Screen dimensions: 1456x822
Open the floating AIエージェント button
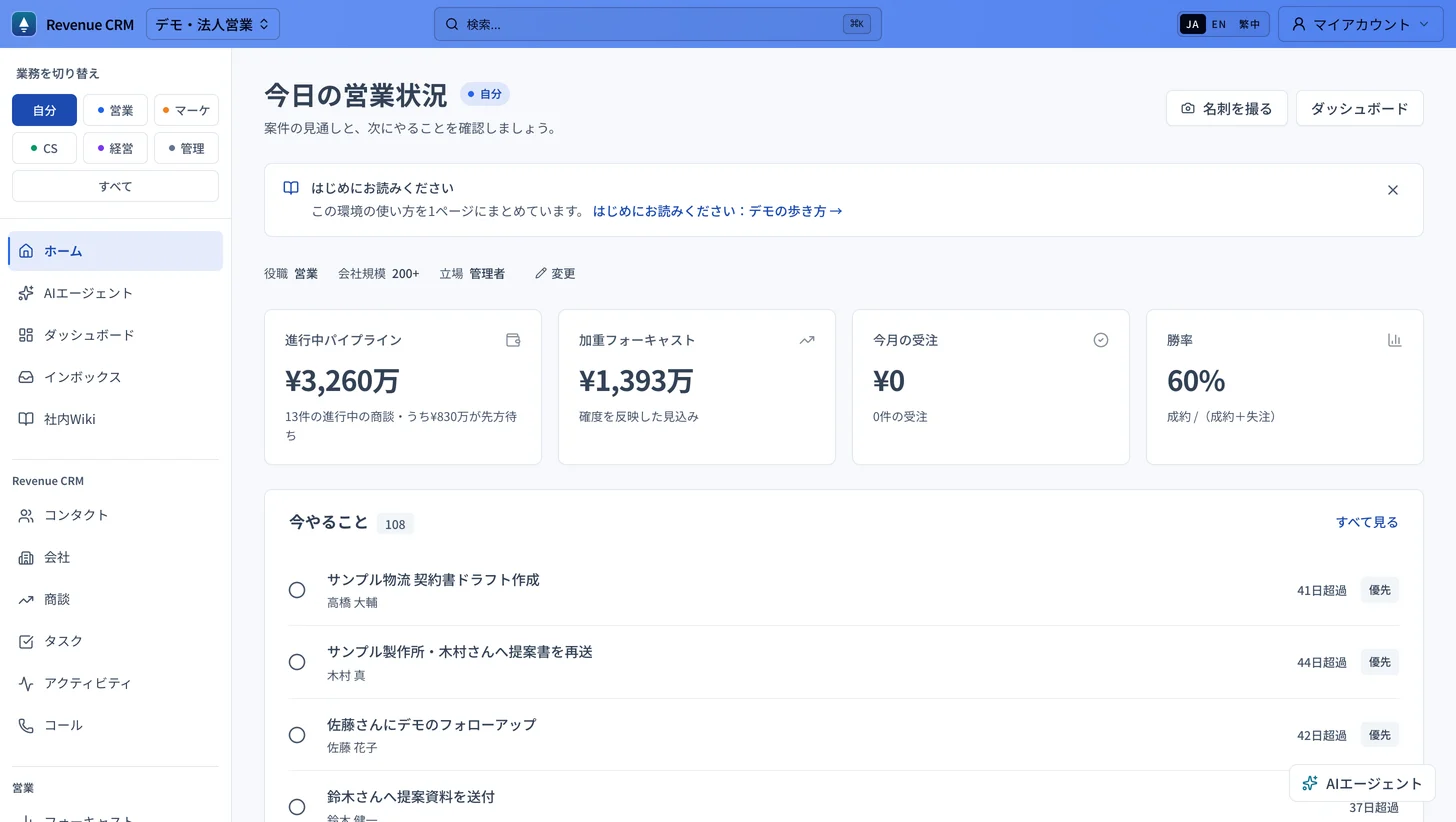[x=1362, y=783]
